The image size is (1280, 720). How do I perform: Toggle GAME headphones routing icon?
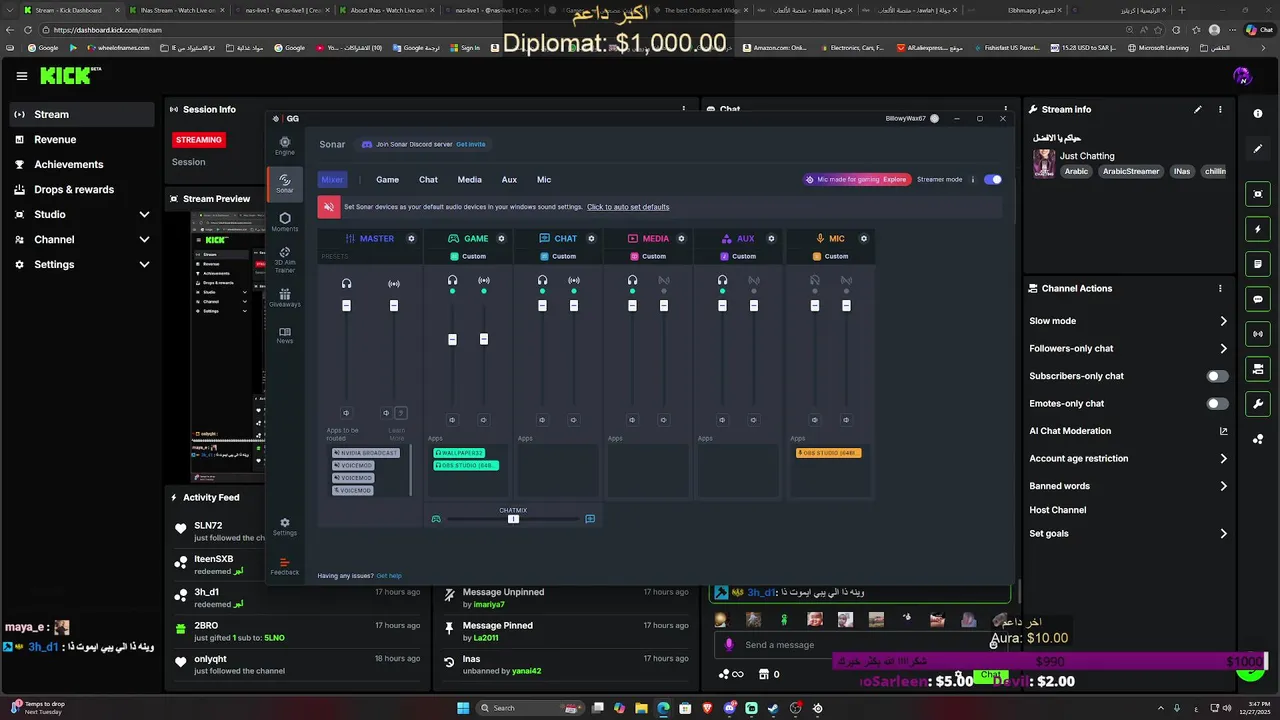pos(452,281)
